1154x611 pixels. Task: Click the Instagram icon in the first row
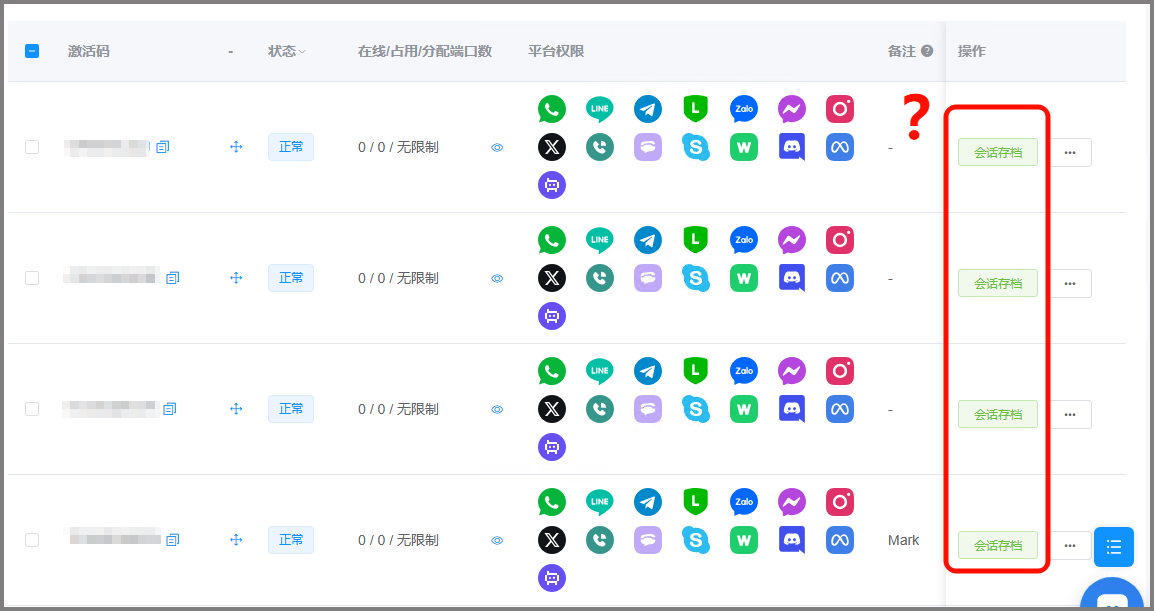[840, 109]
